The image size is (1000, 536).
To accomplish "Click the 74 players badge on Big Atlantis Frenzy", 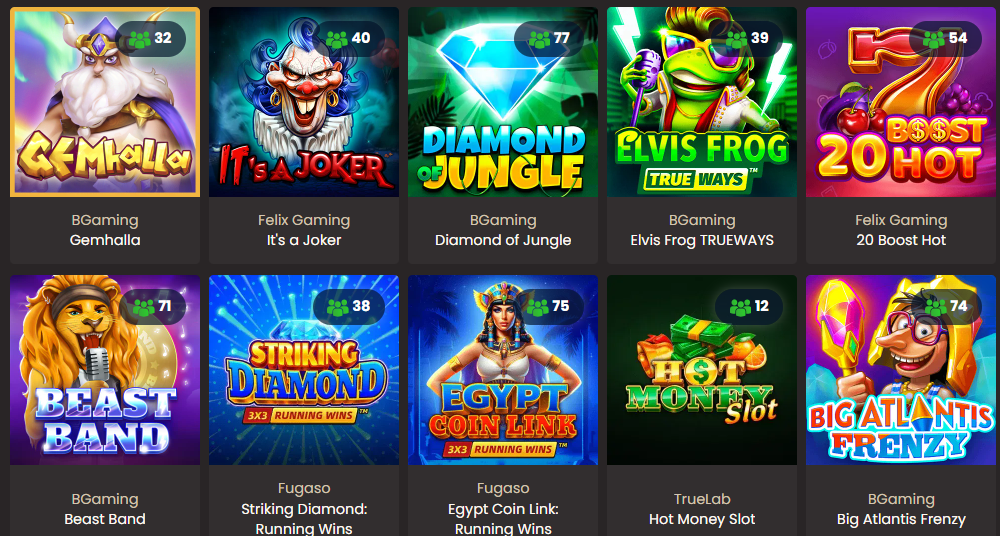I will pos(946,307).
